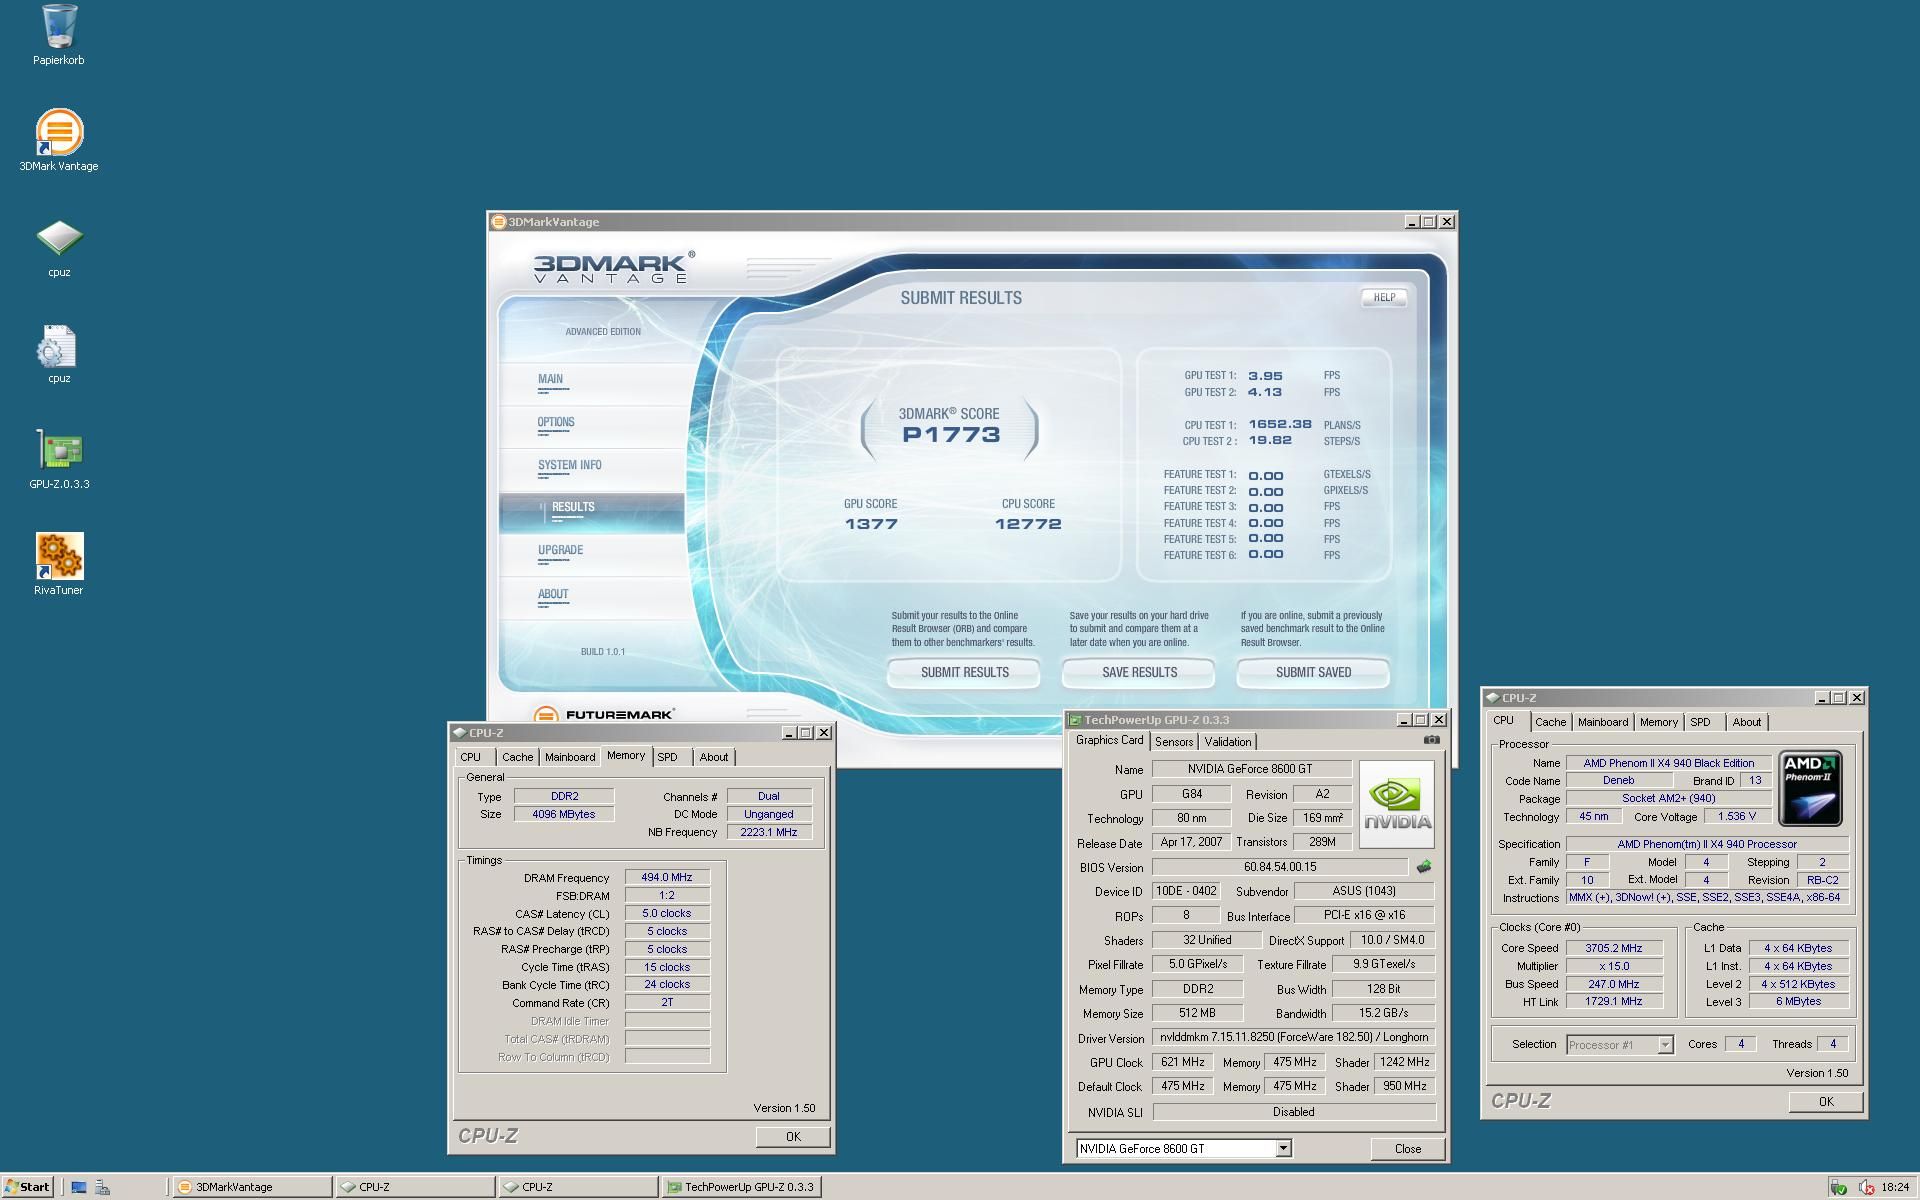Click SUBMIT RESULTS button
The height and width of the screenshot is (1200, 1920).
pos(964,673)
